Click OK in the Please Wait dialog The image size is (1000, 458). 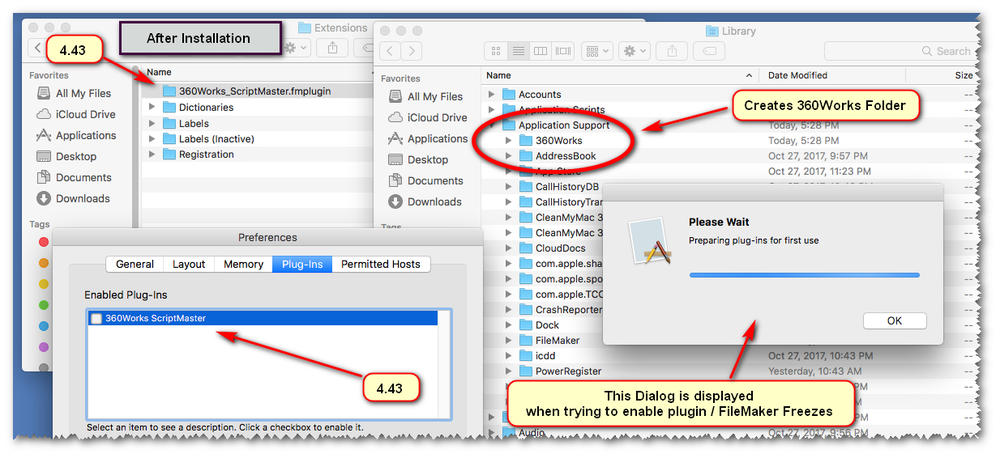point(894,321)
